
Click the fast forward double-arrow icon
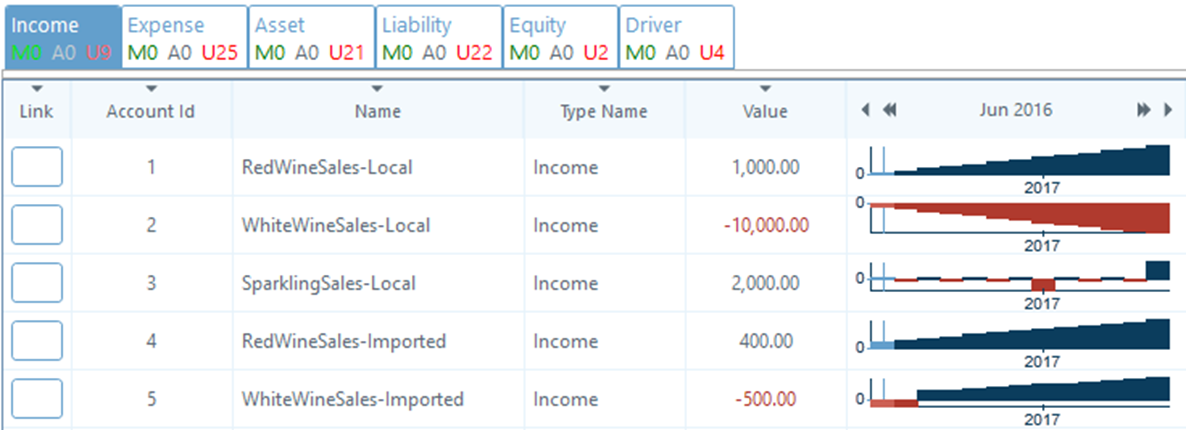(1144, 111)
